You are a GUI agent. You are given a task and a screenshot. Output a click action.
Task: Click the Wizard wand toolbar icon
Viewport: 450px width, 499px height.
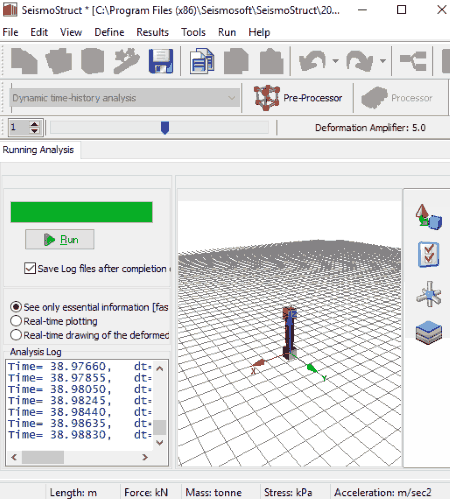pyautogui.click(x=126, y=61)
